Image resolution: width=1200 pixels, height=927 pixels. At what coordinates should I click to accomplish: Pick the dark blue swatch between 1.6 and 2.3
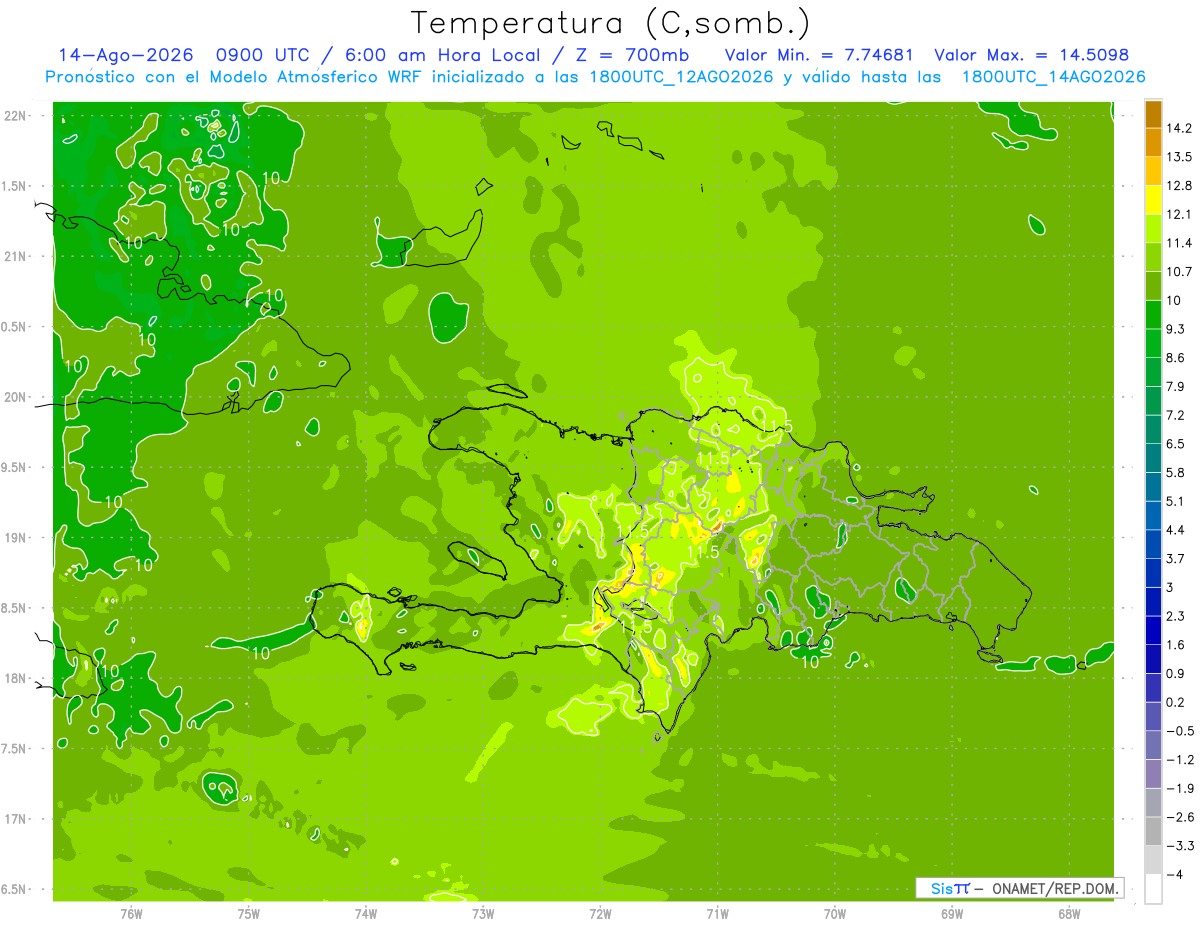click(x=1153, y=631)
